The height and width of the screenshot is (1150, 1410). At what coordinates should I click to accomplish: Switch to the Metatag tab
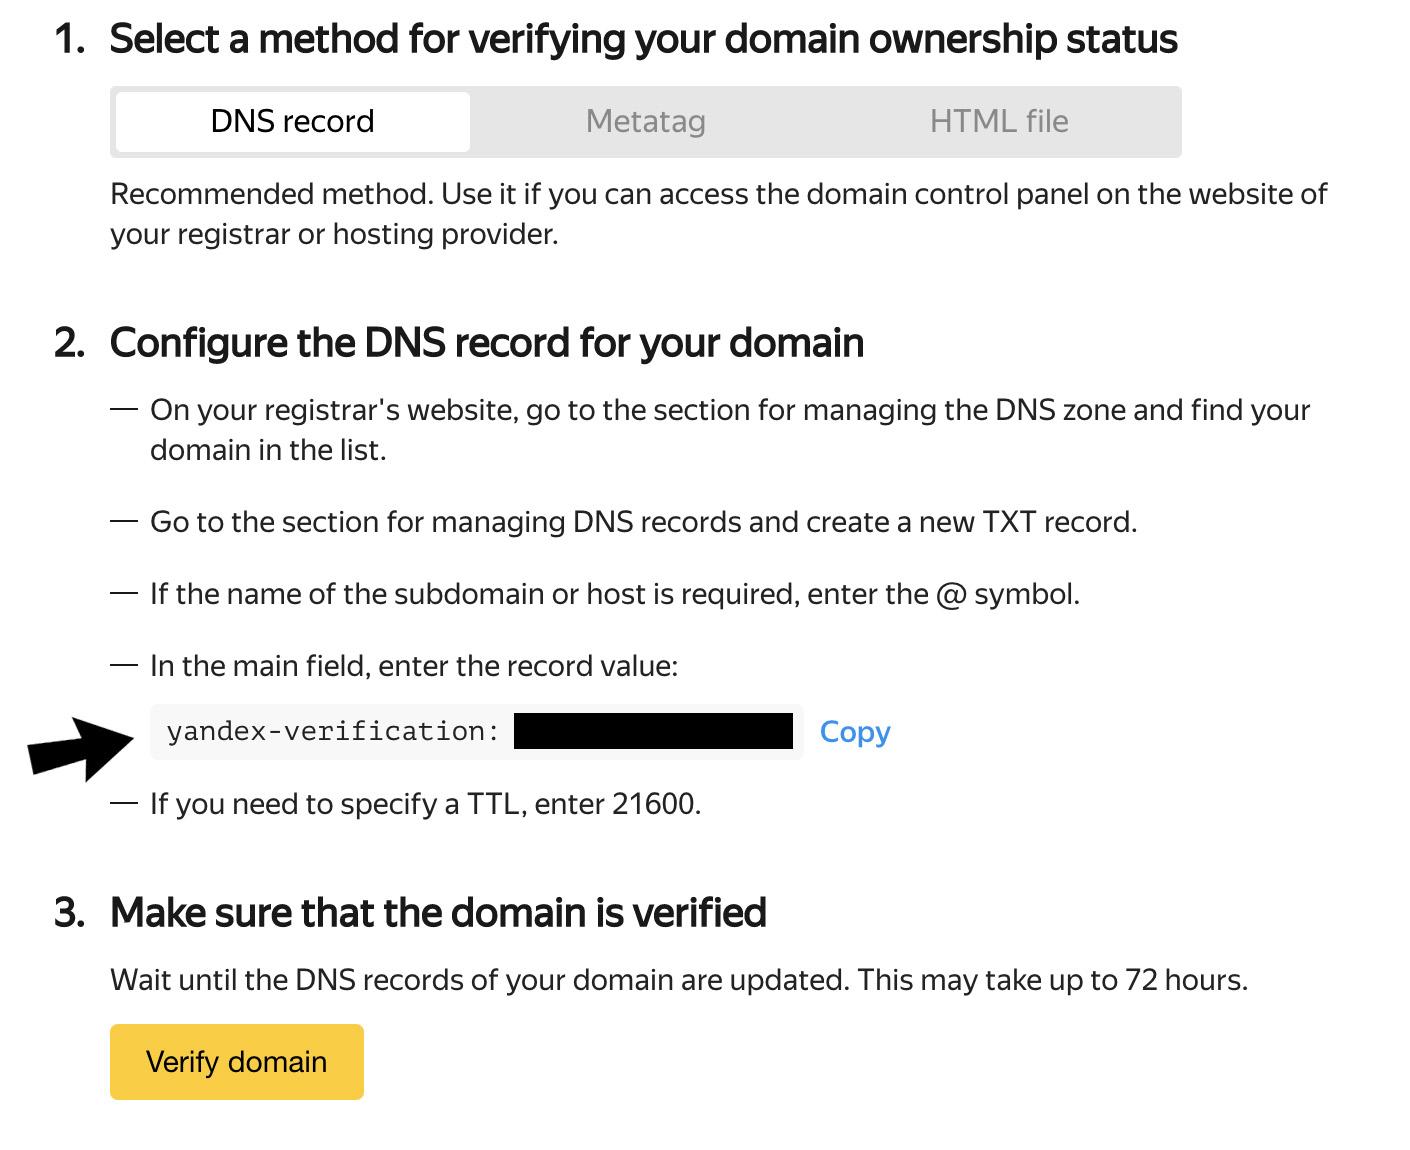[x=645, y=122]
